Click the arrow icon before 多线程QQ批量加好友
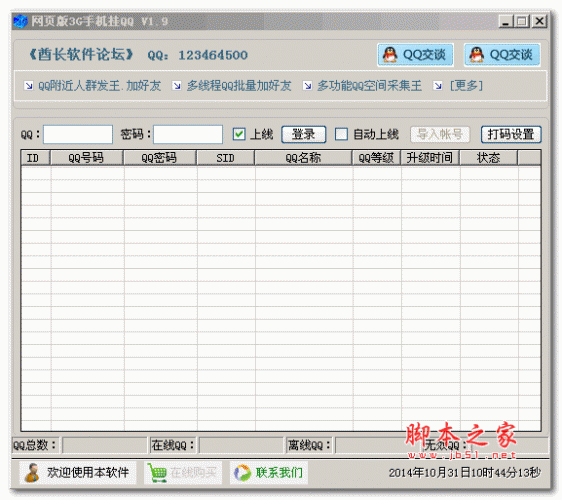This screenshot has width=562, height=500. pos(176,86)
